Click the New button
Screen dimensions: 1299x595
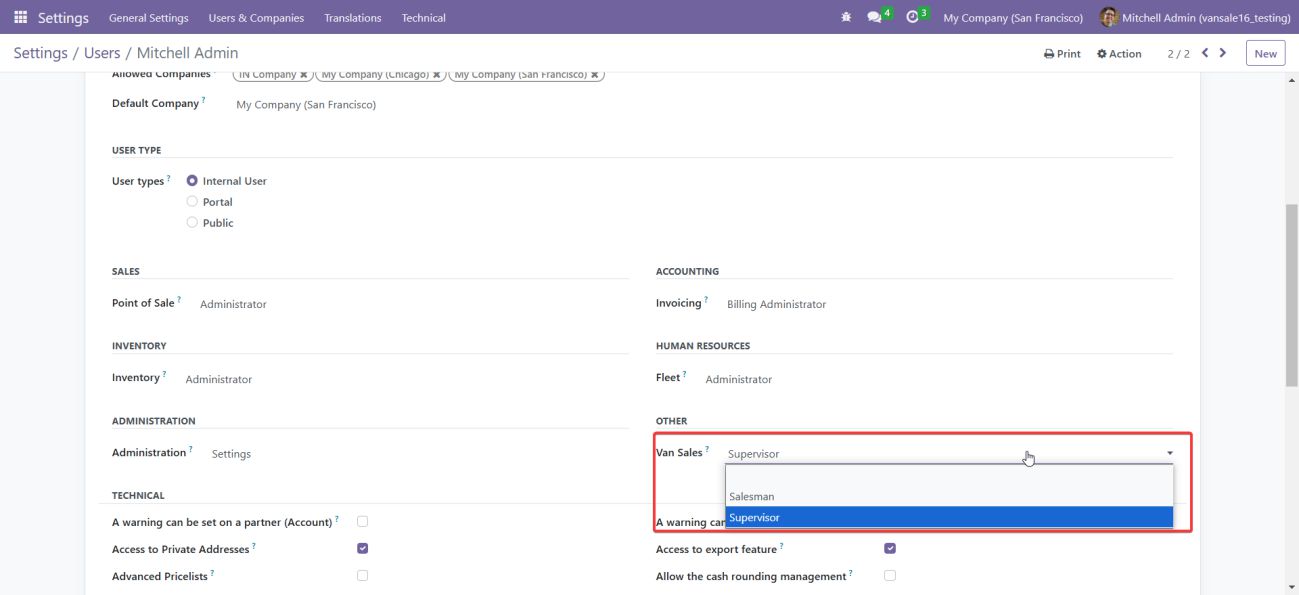pyautogui.click(x=1265, y=54)
